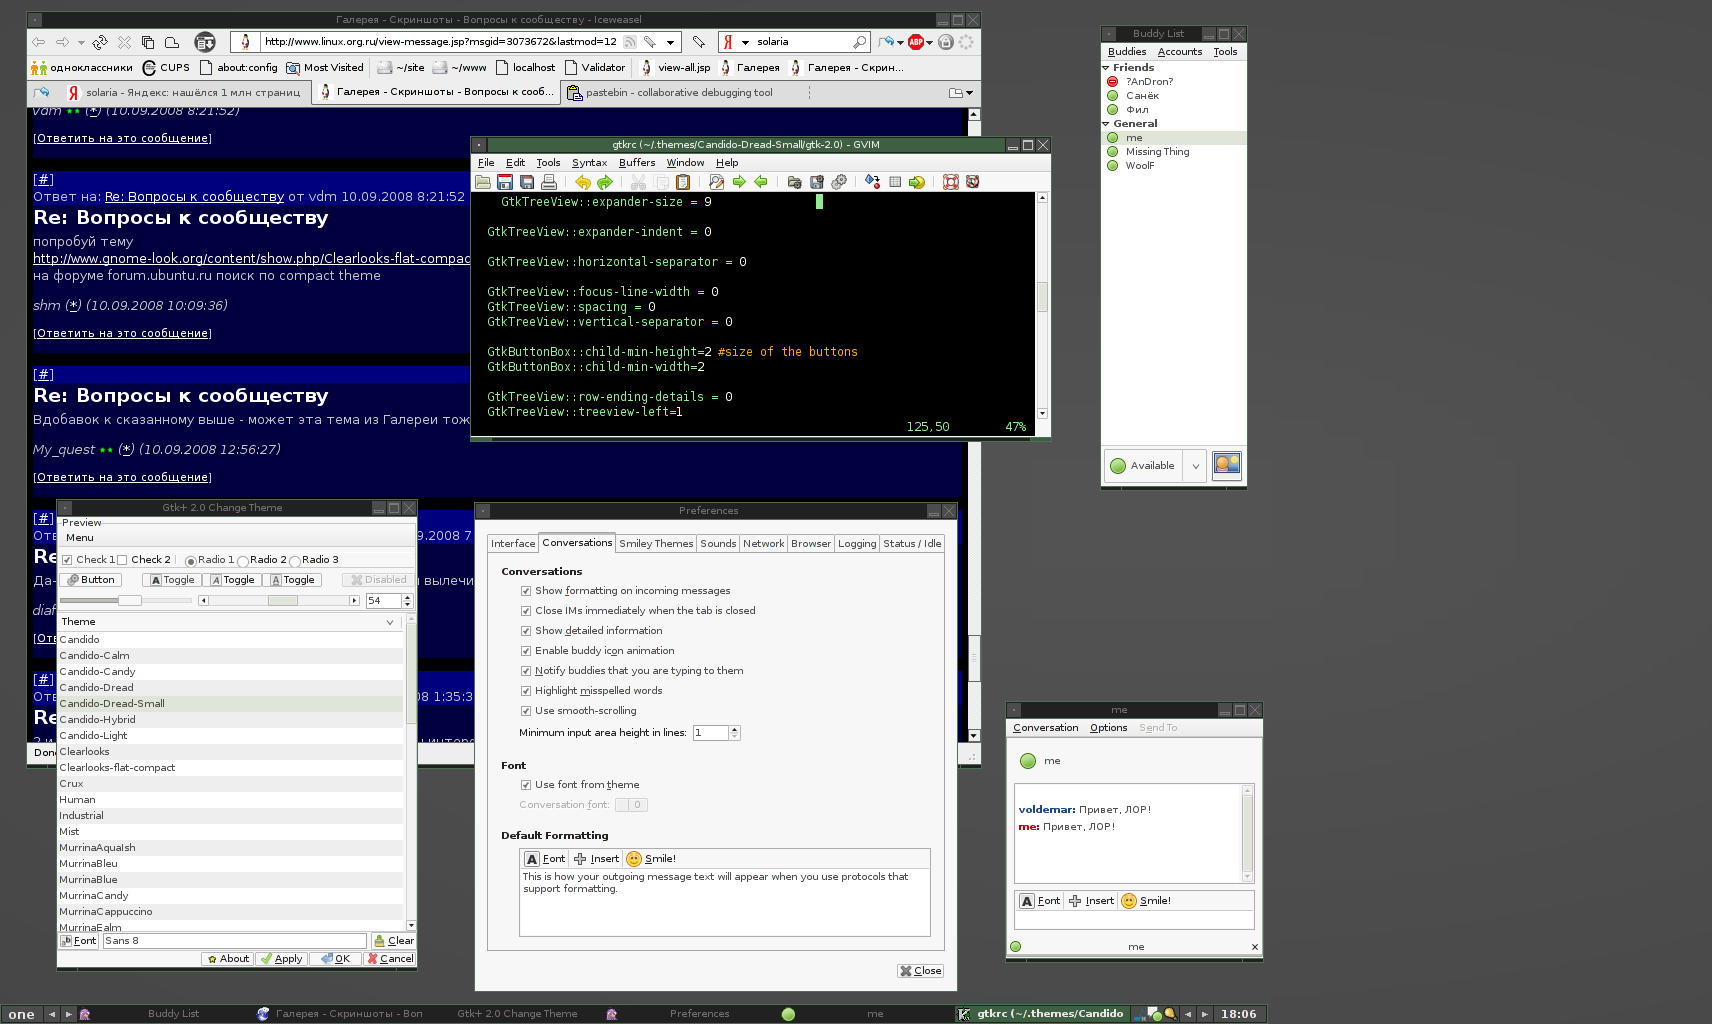Toggle Close IMs immediately when tab closed
Viewport: 1712px width, 1024px height.
[526, 611]
